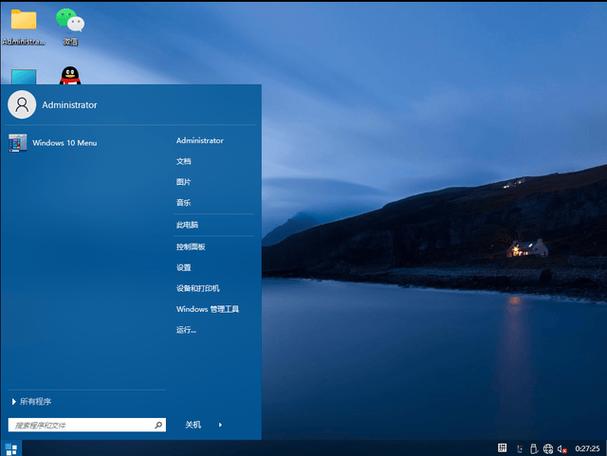Viewport: 607px width, 456px height.
Task: Open 文档 (Documents) in the Start menu
Action: coord(183,161)
